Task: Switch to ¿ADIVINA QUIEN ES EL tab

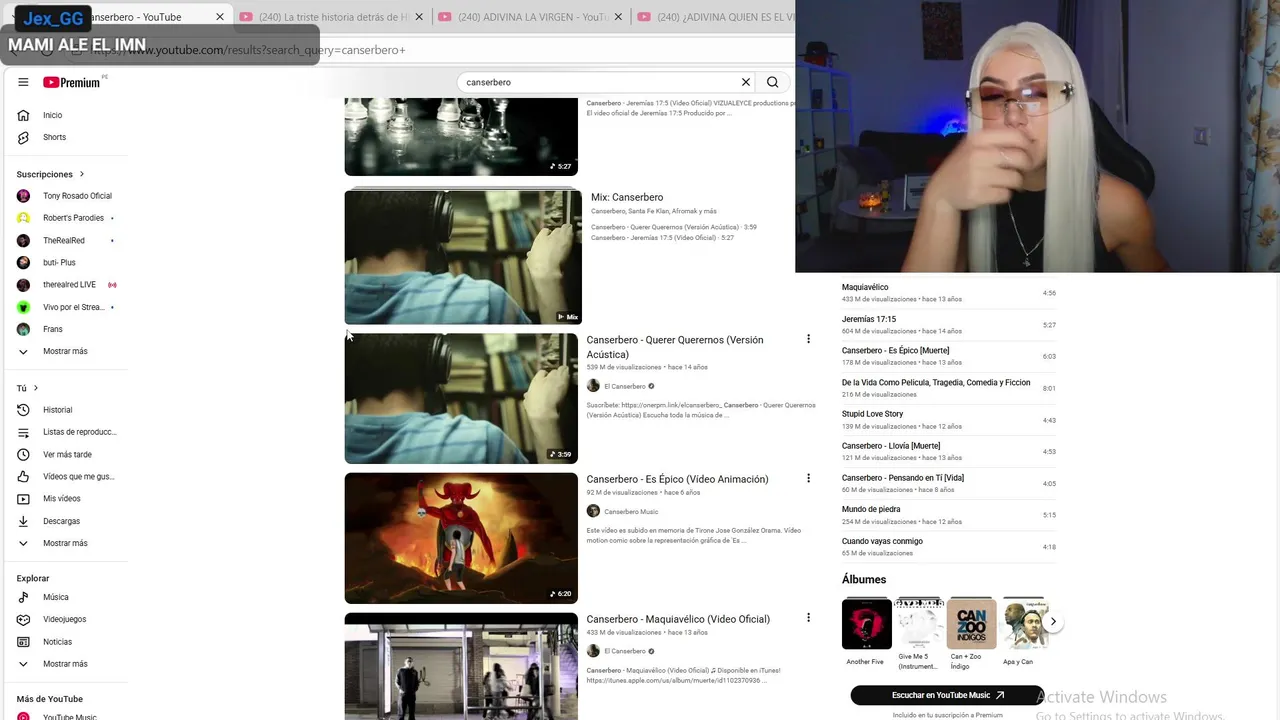Action: pyautogui.click(x=715, y=17)
